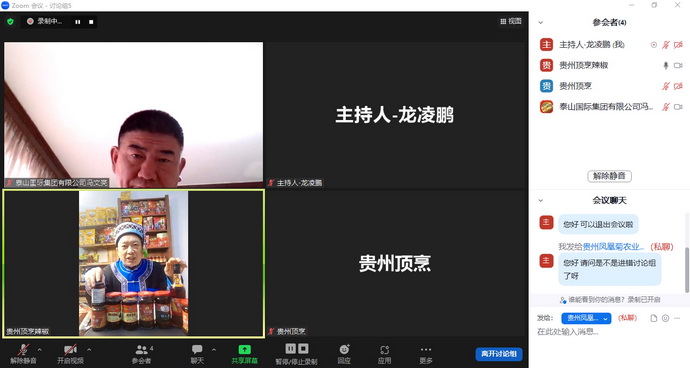Open the 视图 view layout menu
Screen dimensions: 690x368
click(510, 21)
